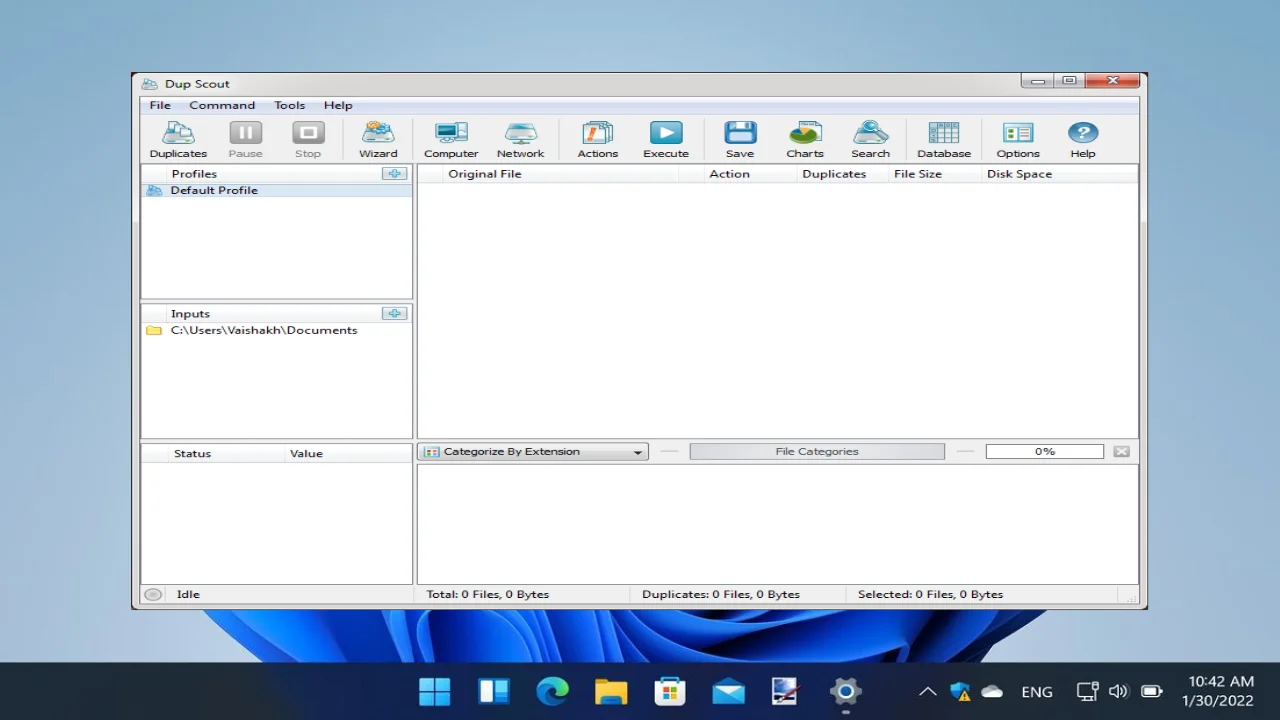
Task: Sort by the File Size column
Action: 918,174
